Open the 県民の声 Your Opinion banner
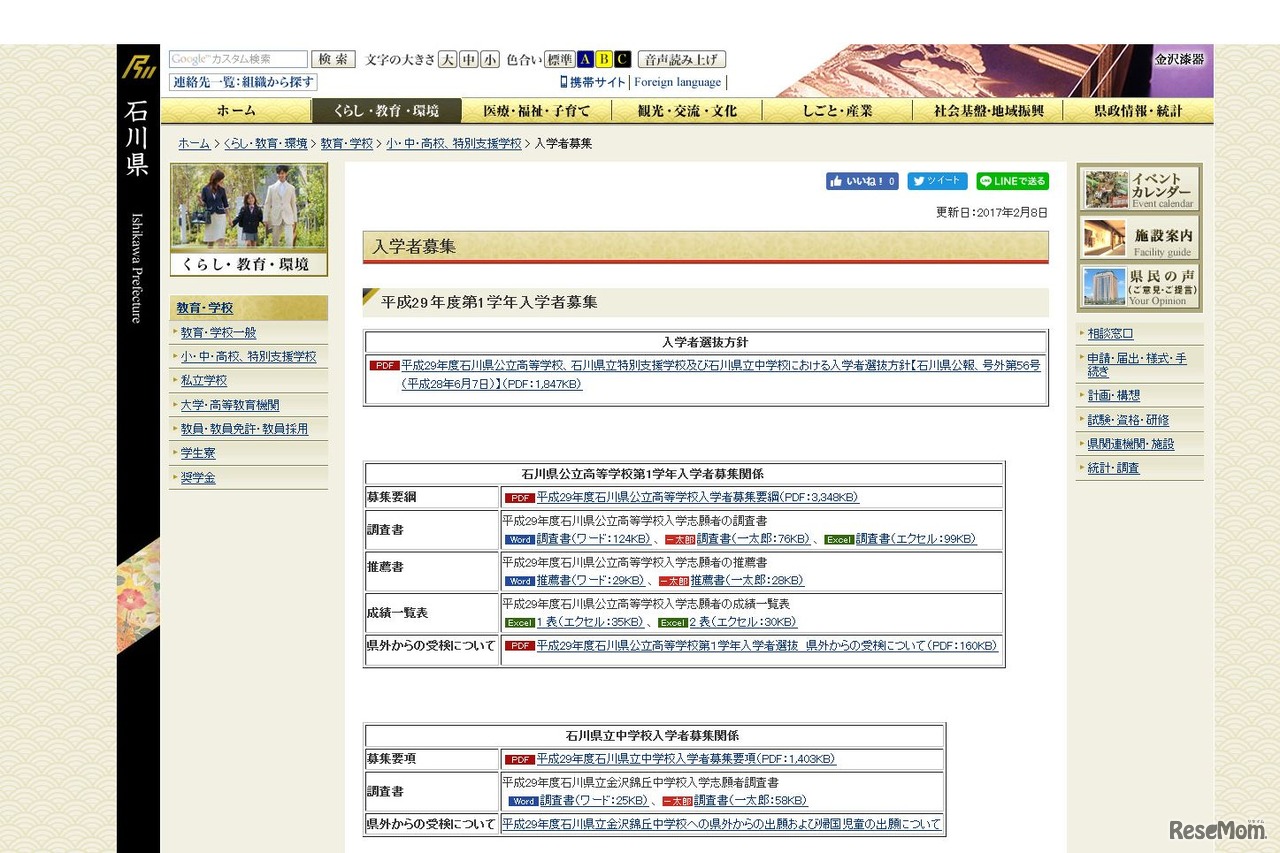 (x=1138, y=286)
